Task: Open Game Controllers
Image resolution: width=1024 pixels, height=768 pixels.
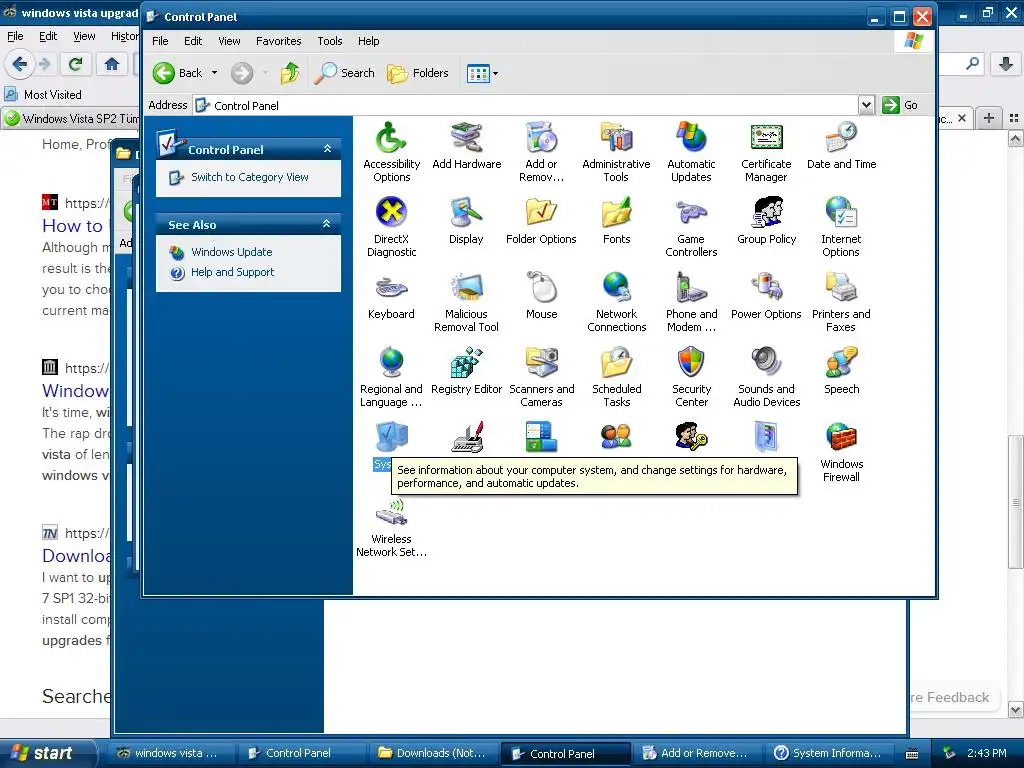Action: tap(691, 227)
